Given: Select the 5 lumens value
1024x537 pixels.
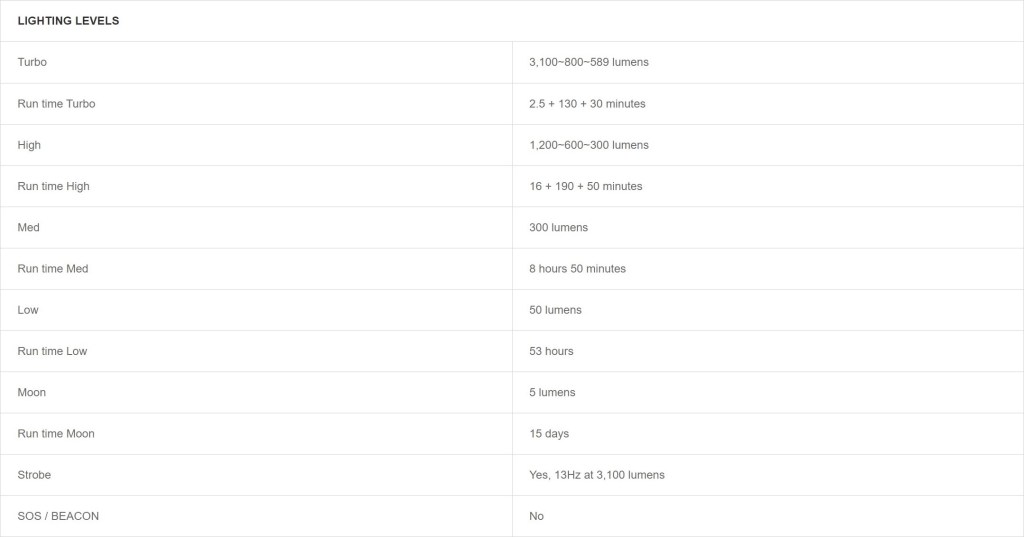Looking at the screenshot, I should (552, 392).
